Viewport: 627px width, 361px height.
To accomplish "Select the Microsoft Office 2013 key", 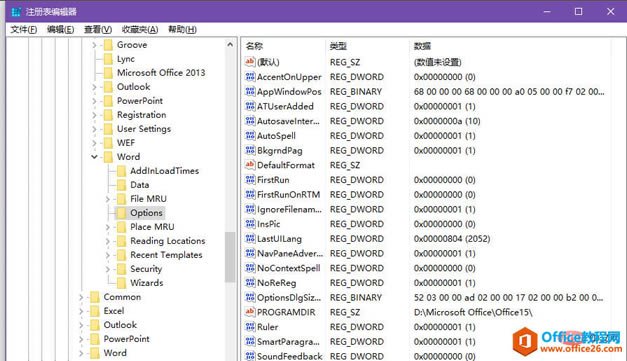I will tap(161, 73).
